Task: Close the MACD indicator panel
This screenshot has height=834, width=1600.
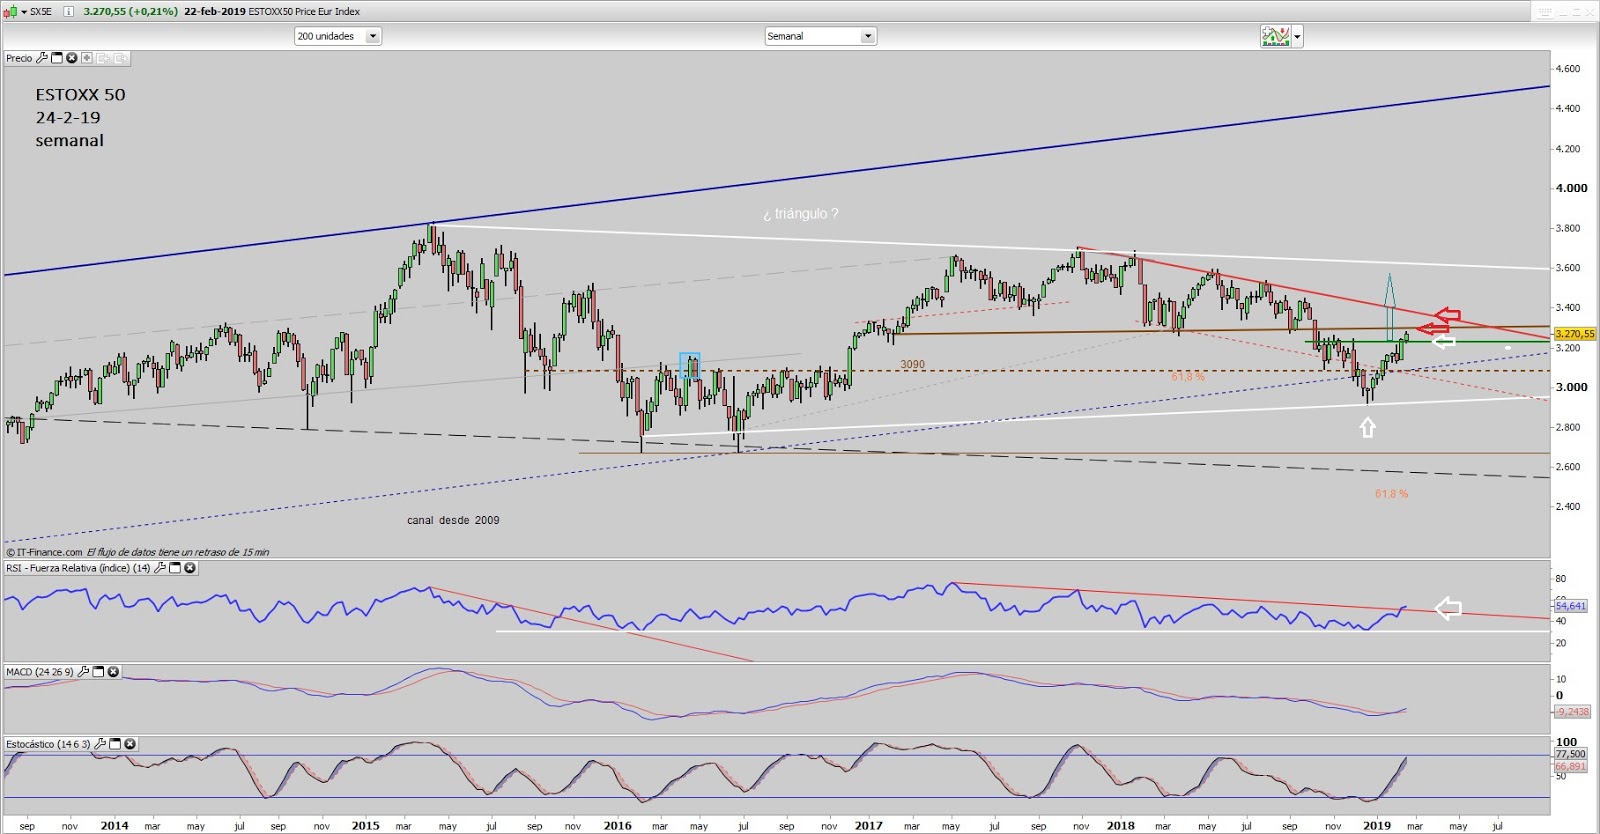Action: [x=113, y=672]
